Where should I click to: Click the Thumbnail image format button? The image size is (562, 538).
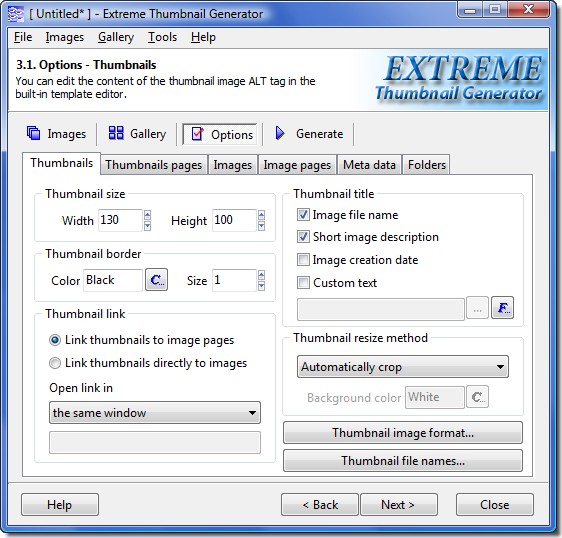pyautogui.click(x=403, y=433)
